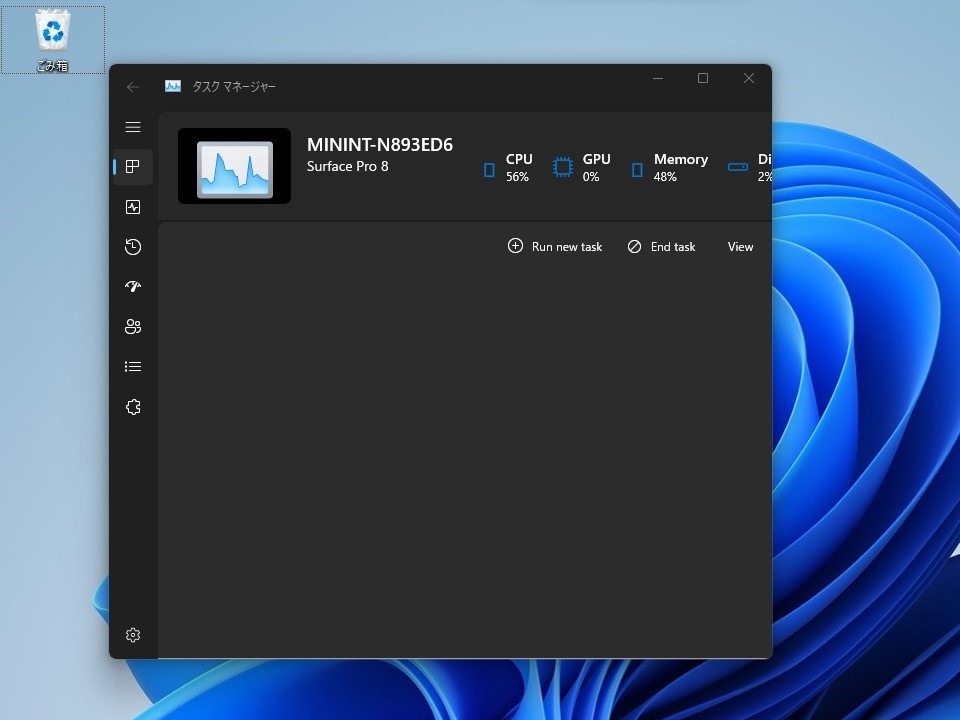Open the Users page icon
Image resolution: width=960 pixels, height=720 pixels.
click(x=133, y=326)
